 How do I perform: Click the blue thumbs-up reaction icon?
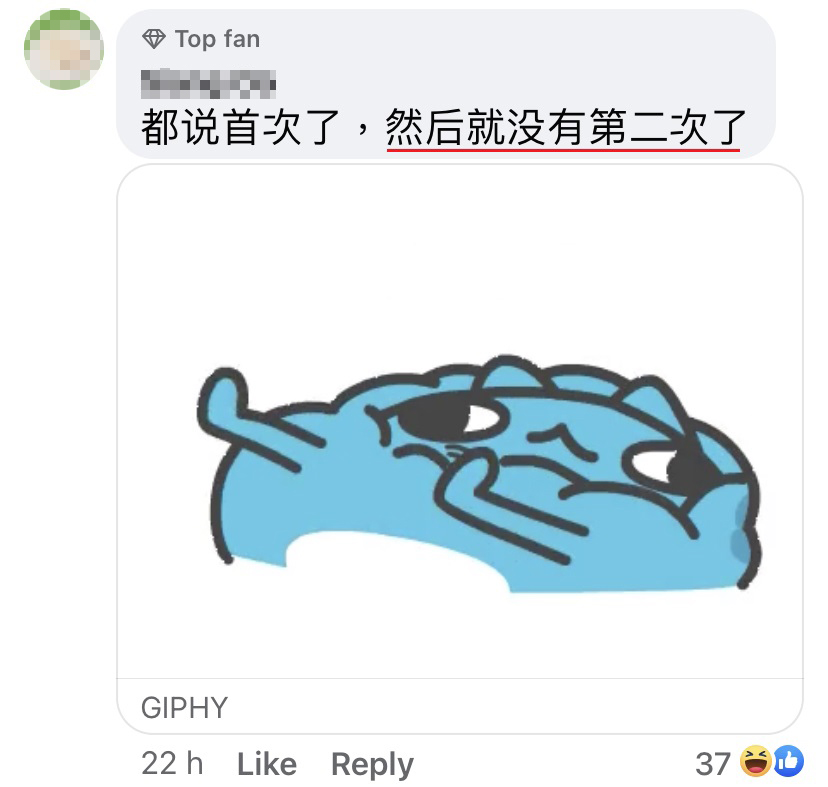789,761
